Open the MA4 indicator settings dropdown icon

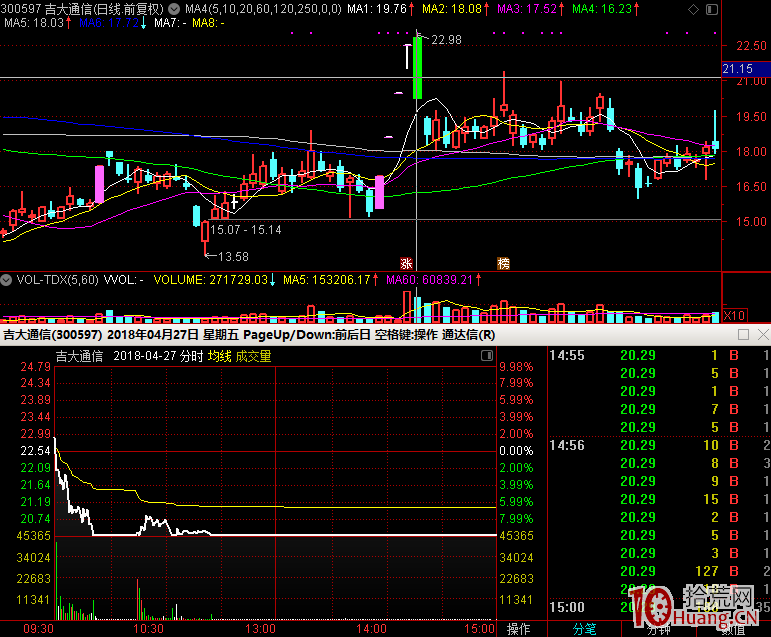[x=174, y=9]
